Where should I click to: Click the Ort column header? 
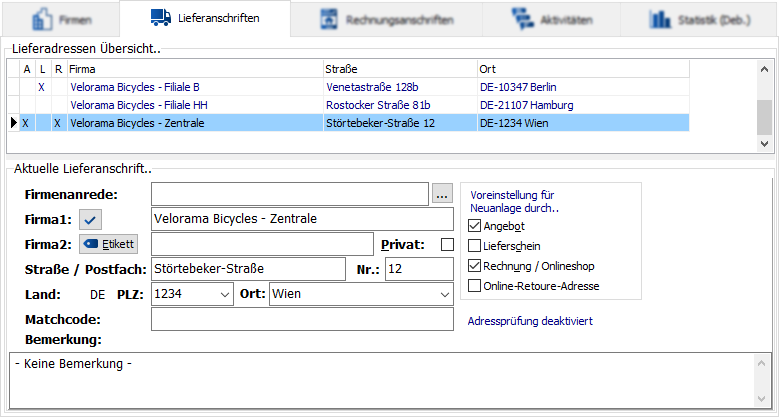[583, 69]
